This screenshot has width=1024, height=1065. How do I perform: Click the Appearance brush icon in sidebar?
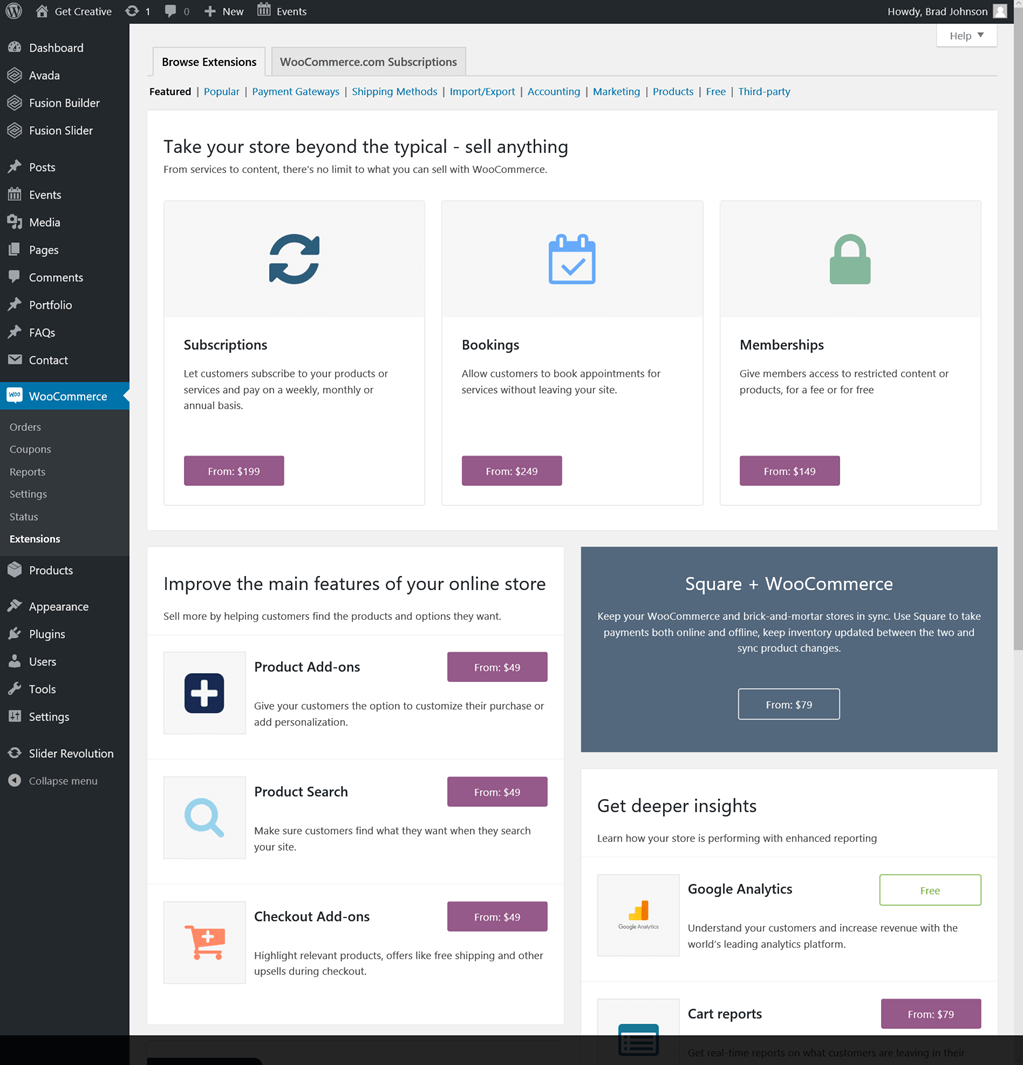[x=14, y=606]
